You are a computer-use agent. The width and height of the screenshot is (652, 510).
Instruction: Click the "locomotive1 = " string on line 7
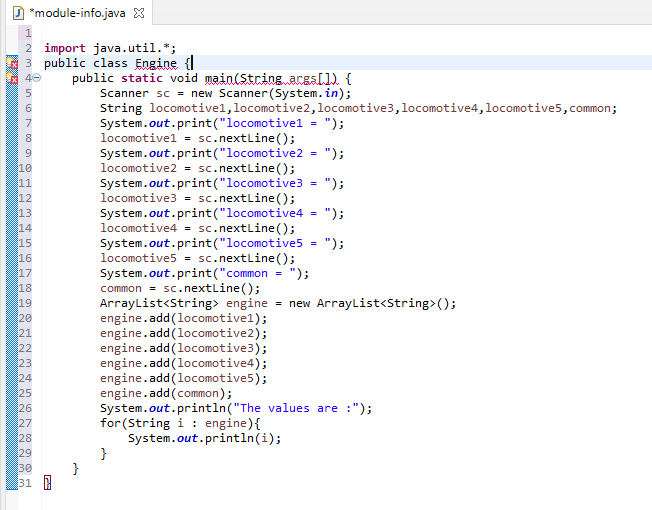point(275,123)
